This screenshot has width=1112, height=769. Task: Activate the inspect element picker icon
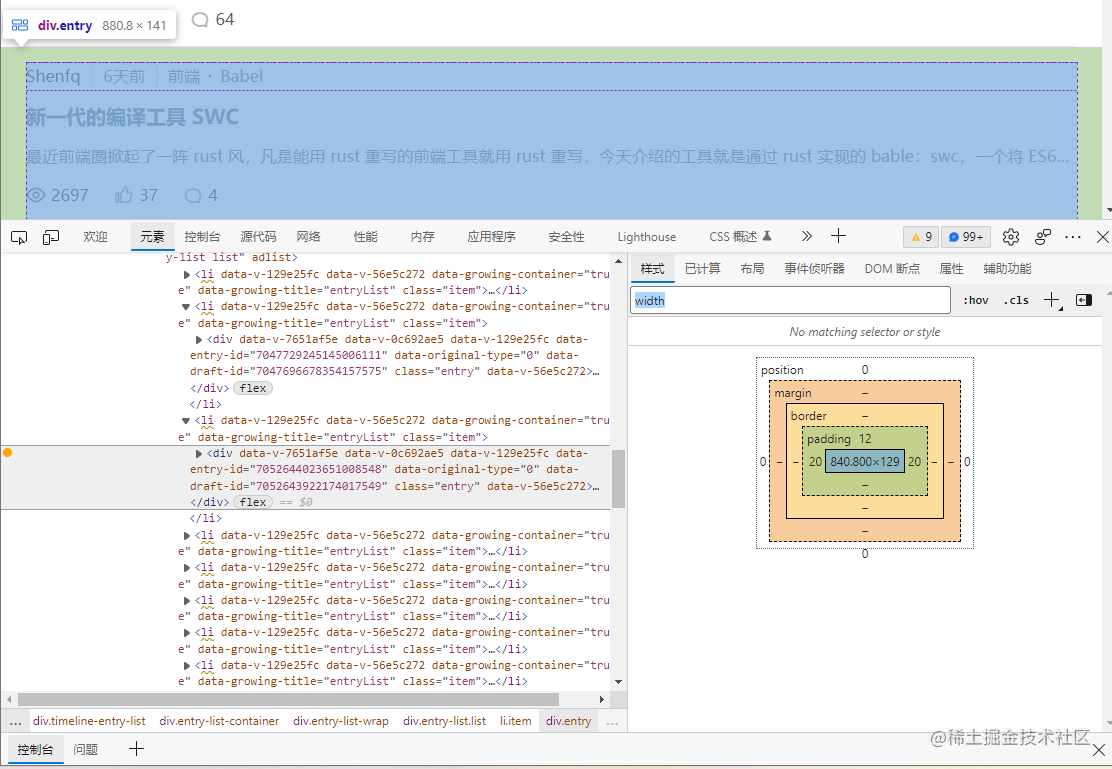pos(19,237)
